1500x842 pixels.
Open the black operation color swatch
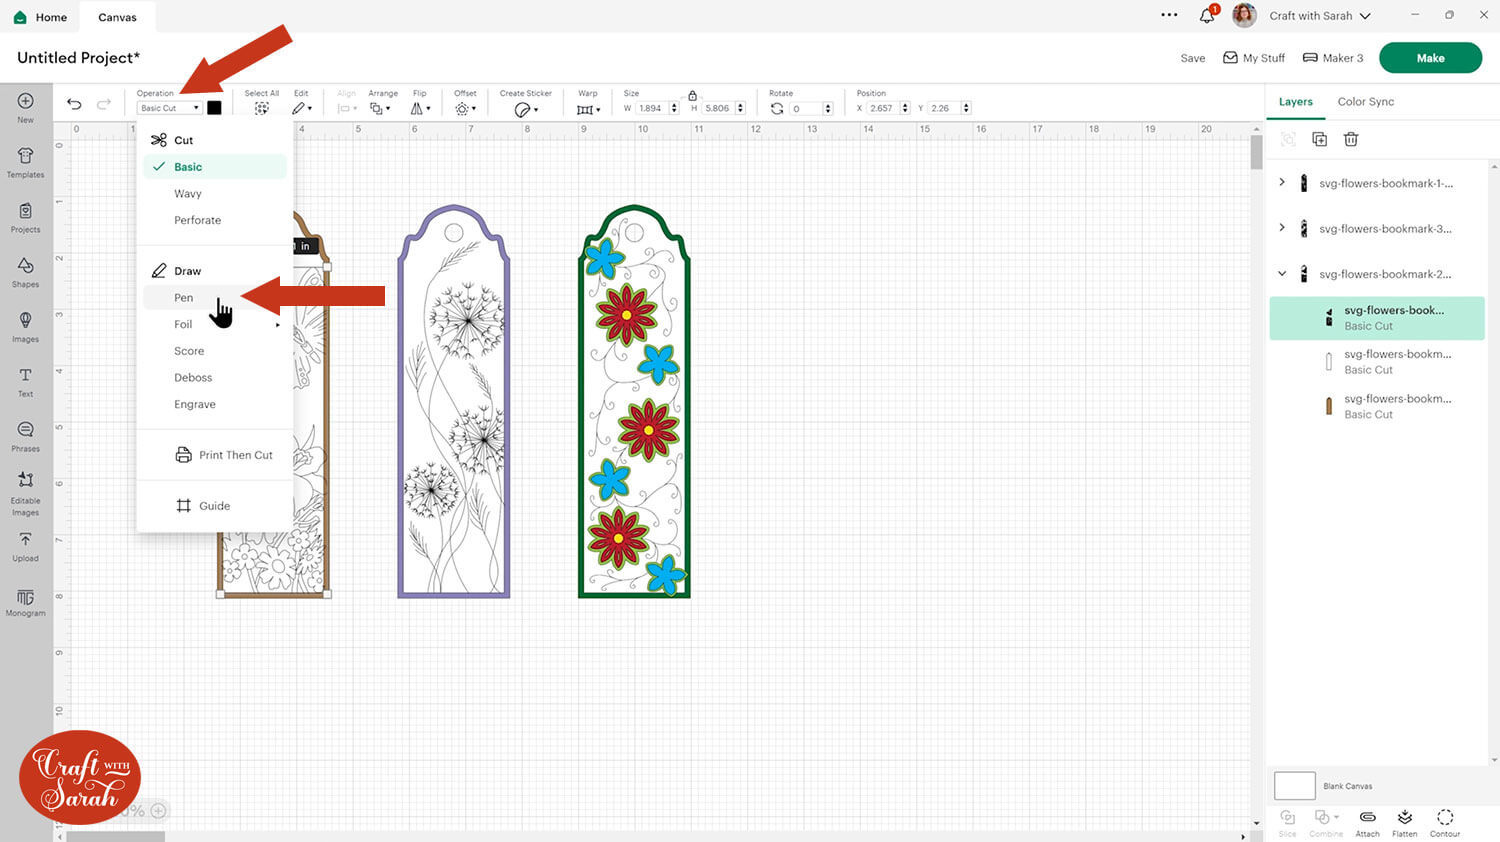[214, 108]
